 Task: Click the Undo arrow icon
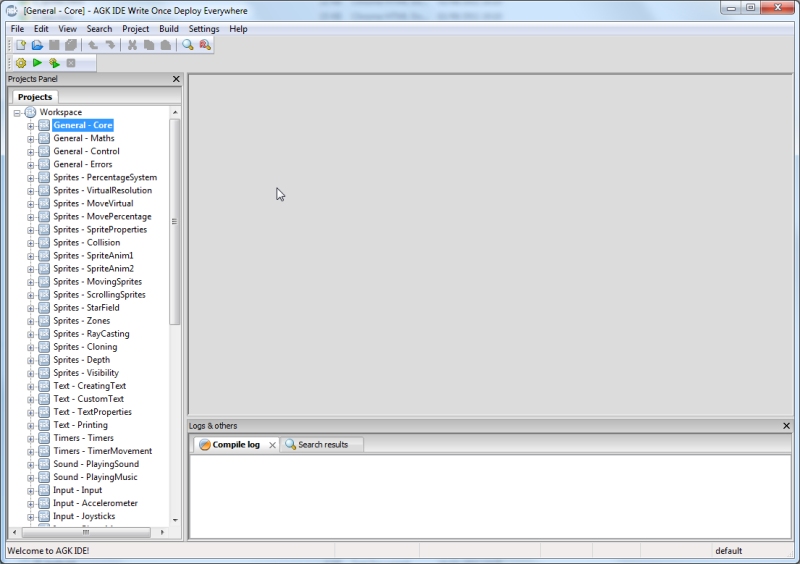pos(93,45)
